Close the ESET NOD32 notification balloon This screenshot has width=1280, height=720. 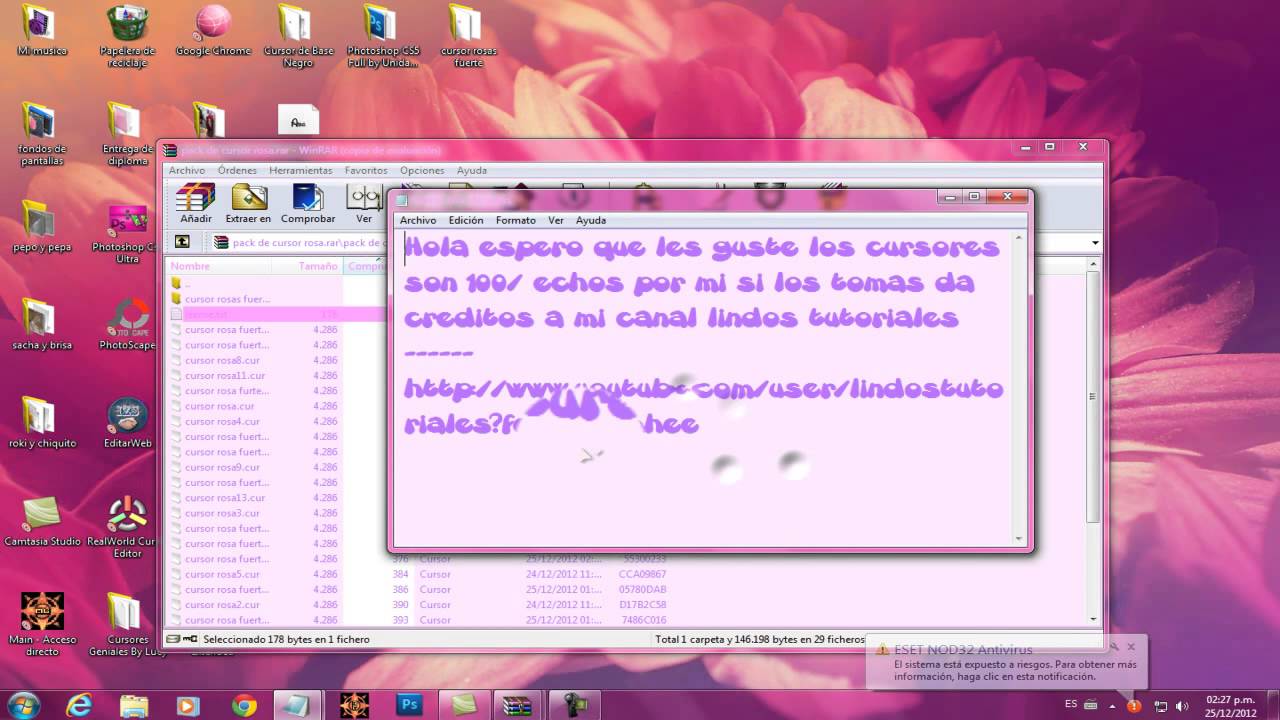1131,647
